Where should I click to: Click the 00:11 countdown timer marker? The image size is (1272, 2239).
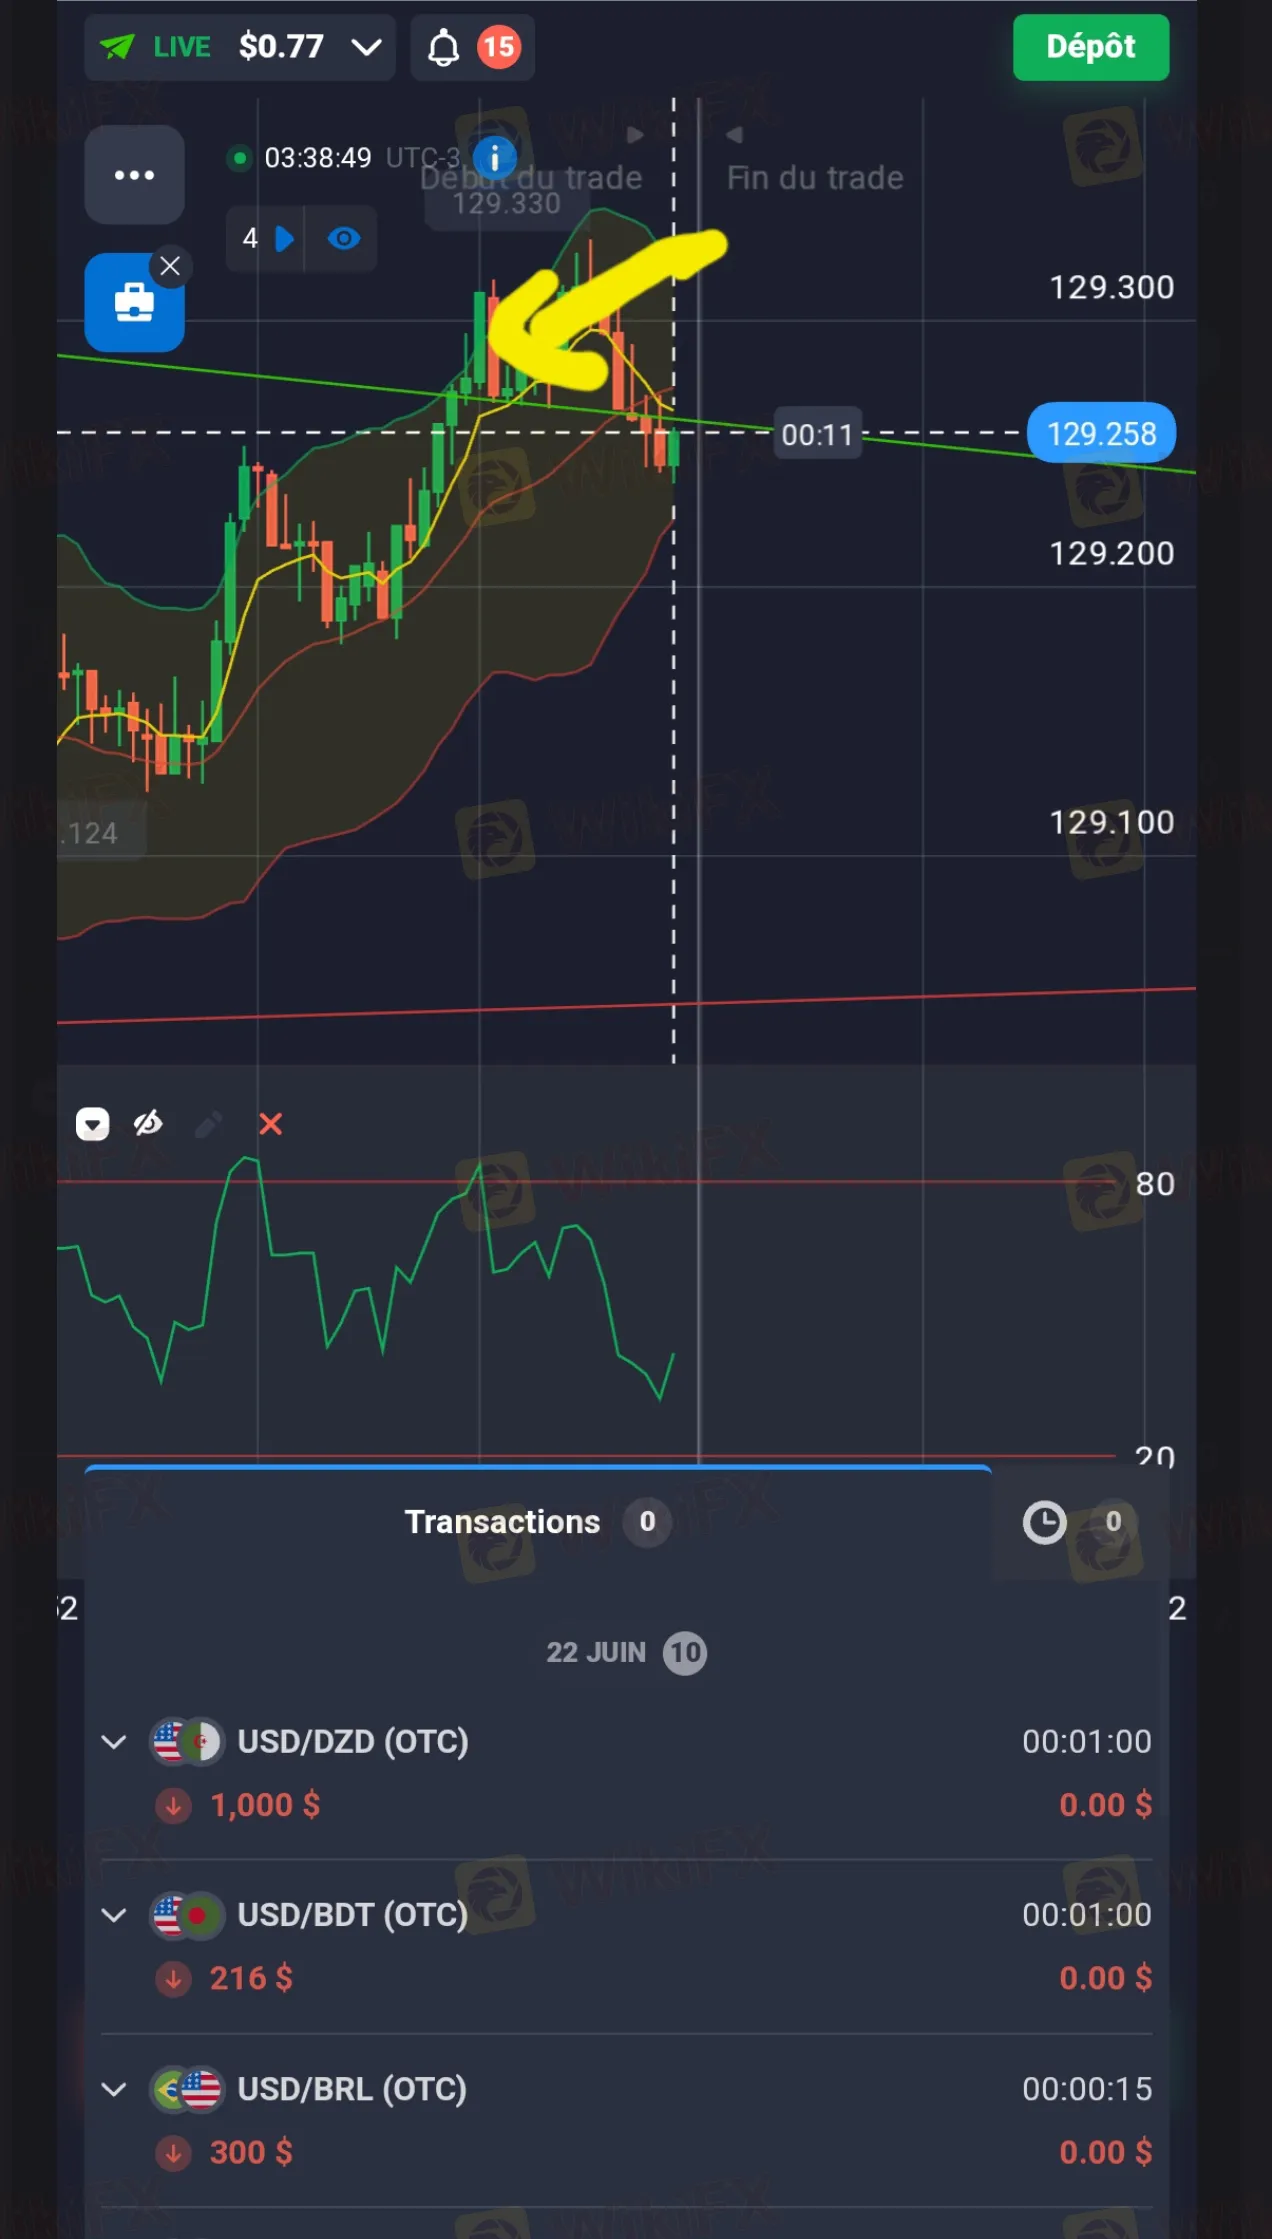[817, 435]
